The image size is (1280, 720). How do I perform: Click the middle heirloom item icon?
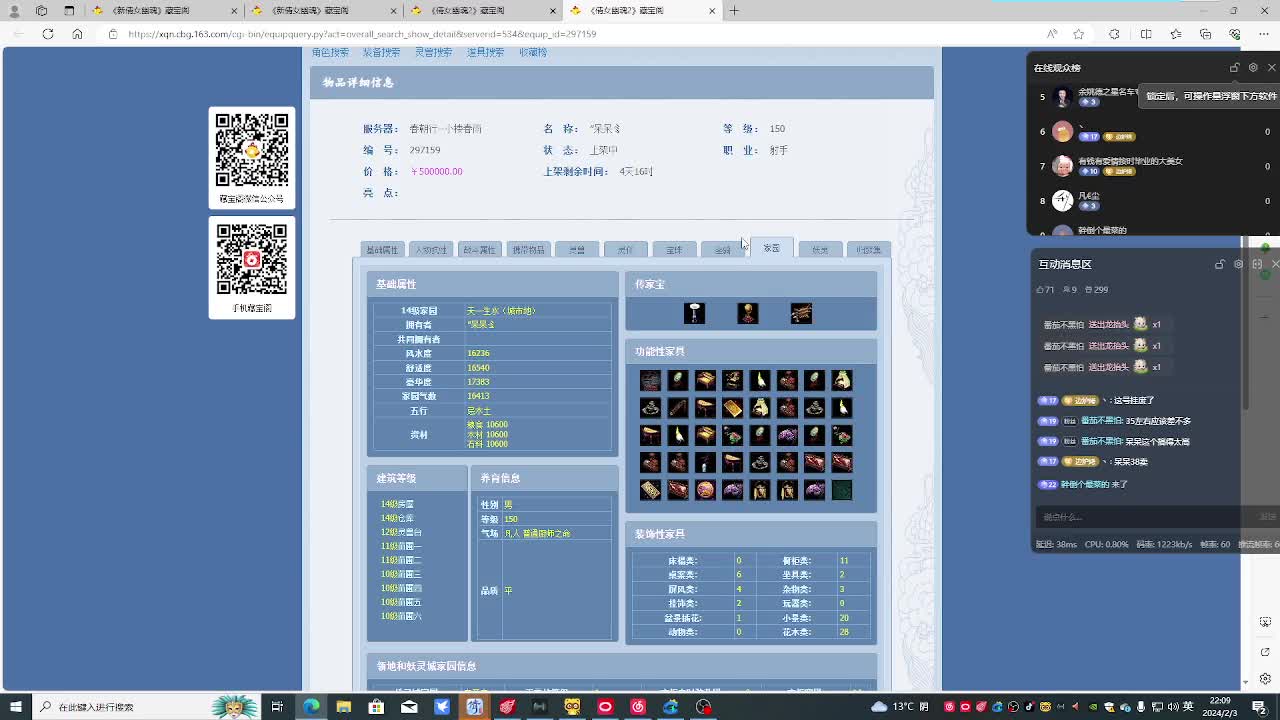tap(747, 314)
